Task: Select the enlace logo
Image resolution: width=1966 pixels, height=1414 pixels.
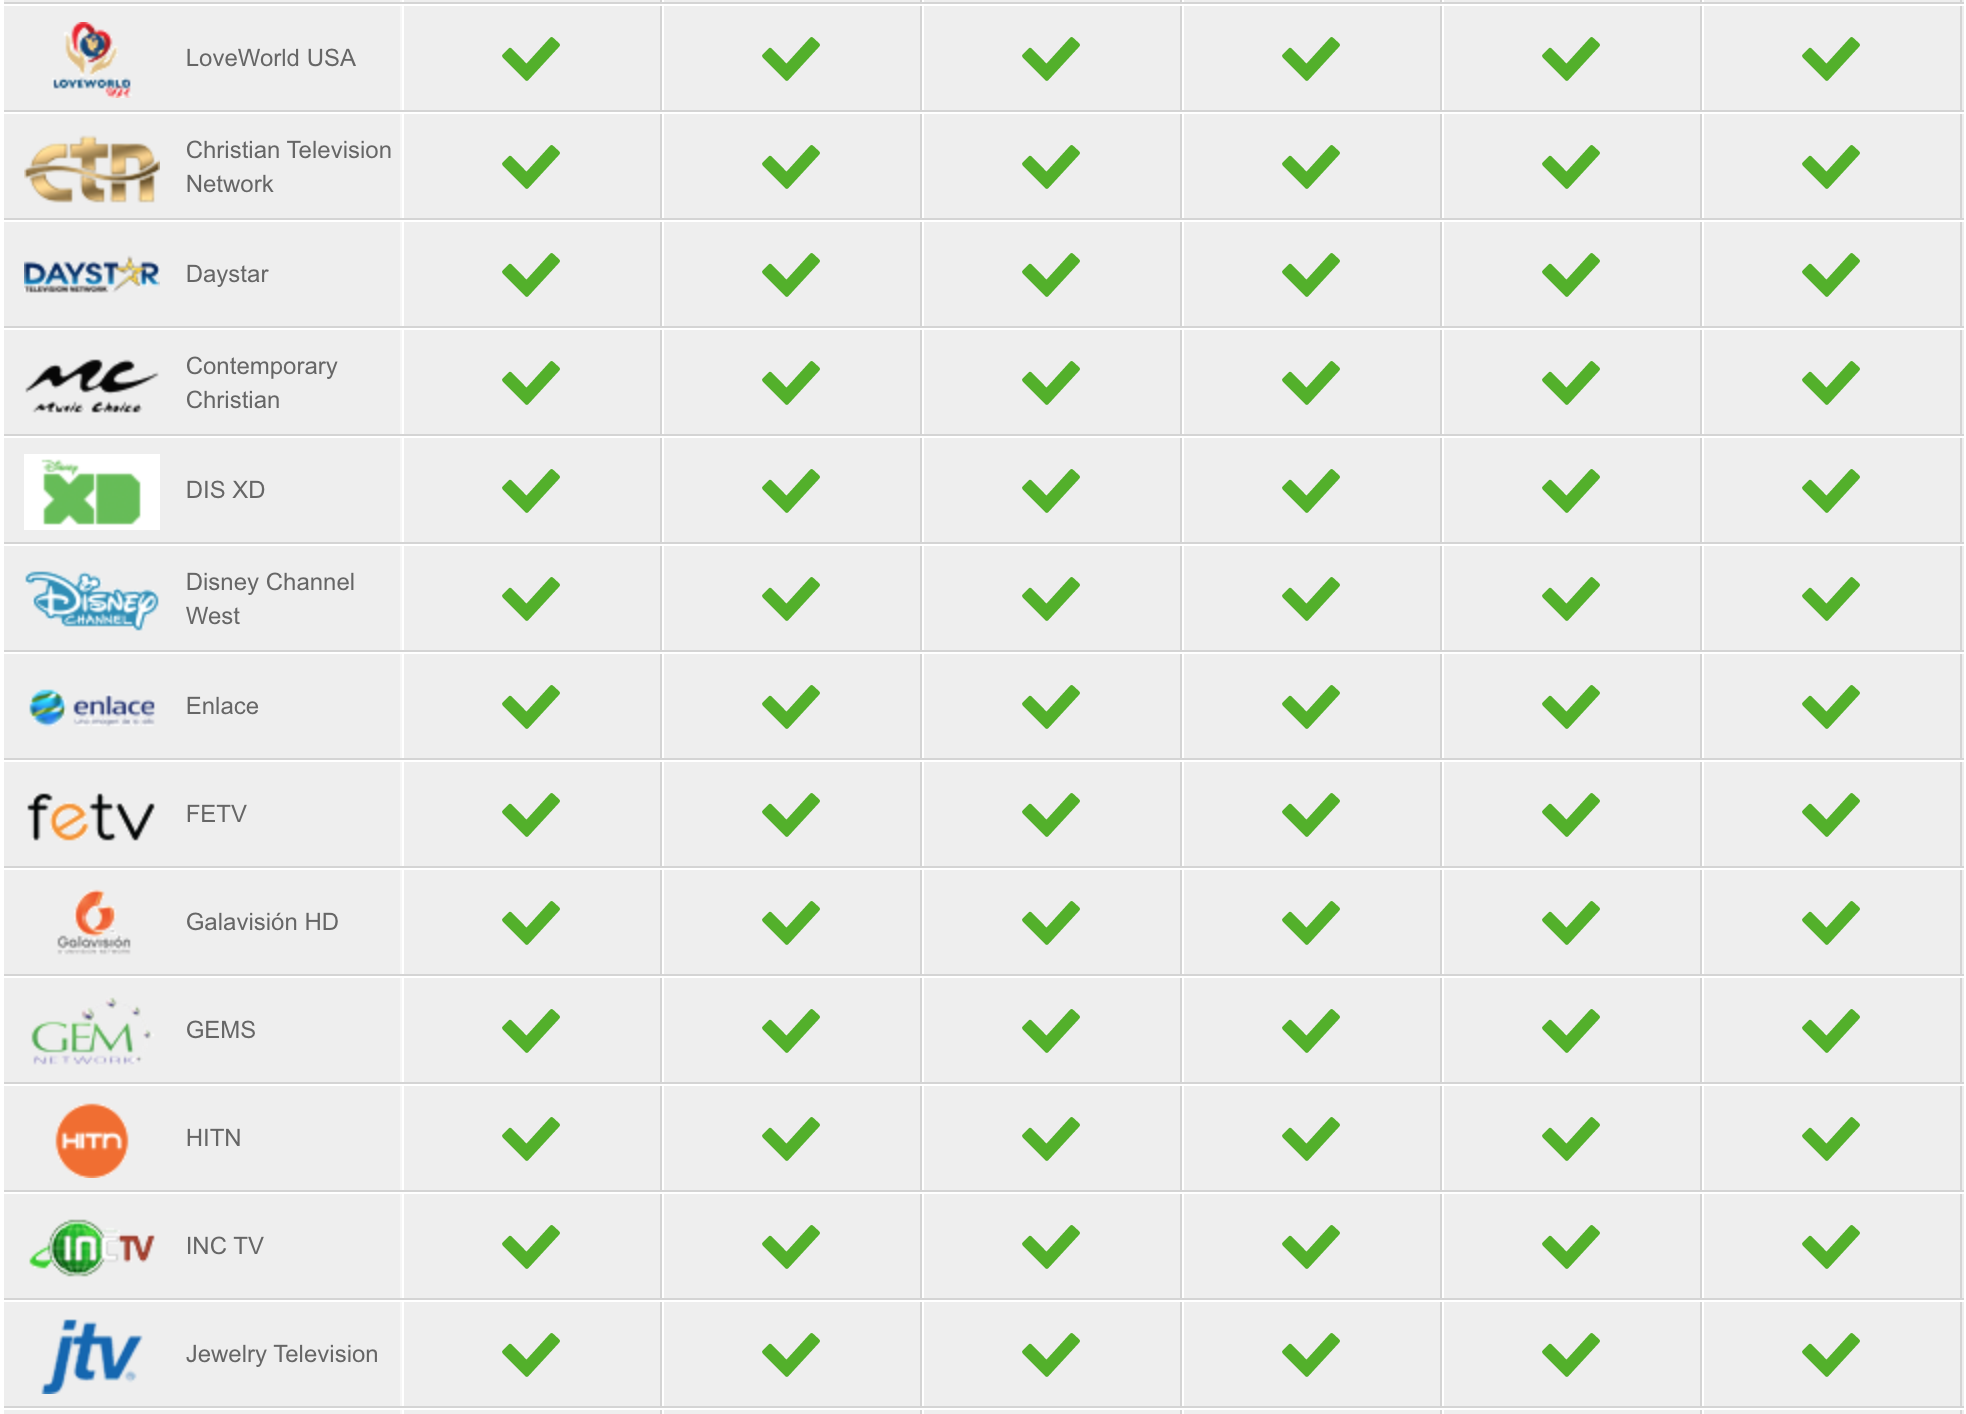Action: (x=92, y=707)
